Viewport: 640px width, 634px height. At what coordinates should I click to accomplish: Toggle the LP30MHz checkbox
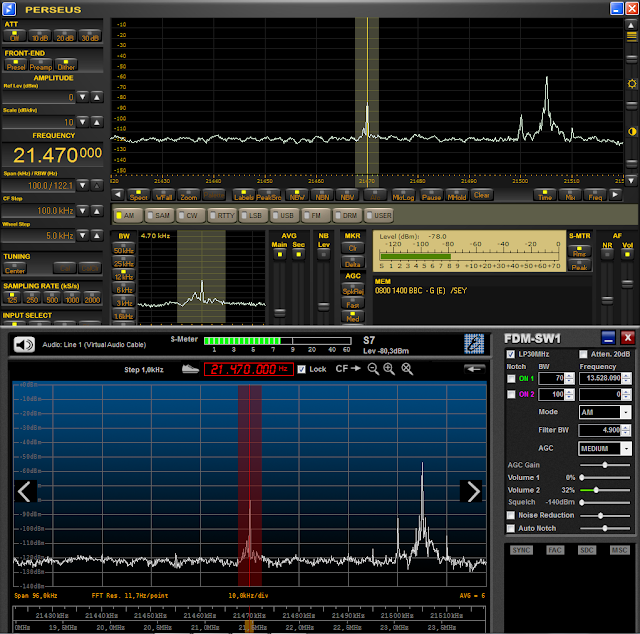click(x=511, y=354)
